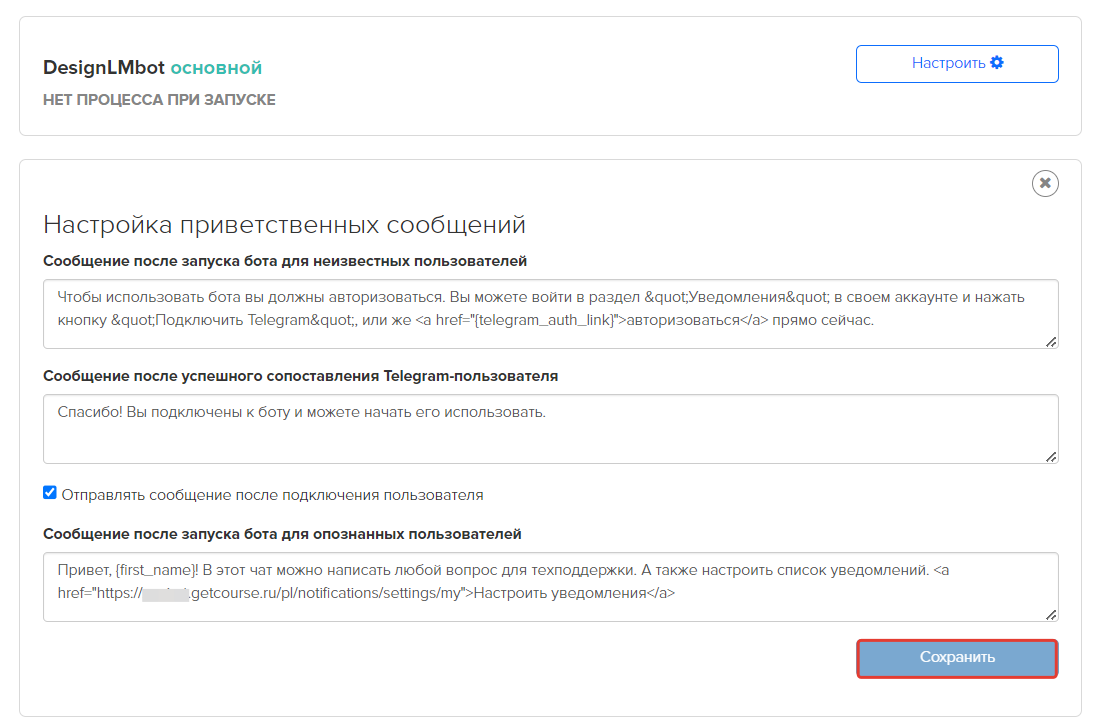Image resolution: width=1094 pixels, height=726 pixels.
Task: Toggle the Отправлять сообщение после подключения пользователя checkbox
Action: [50, 493]
